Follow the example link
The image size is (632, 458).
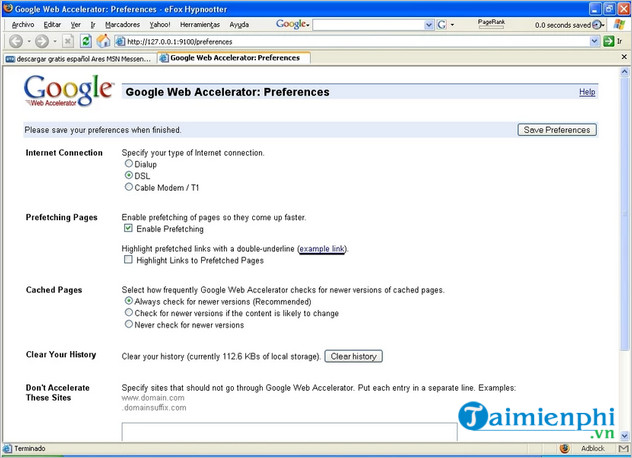pyautogui.click(x=322, y=249)
